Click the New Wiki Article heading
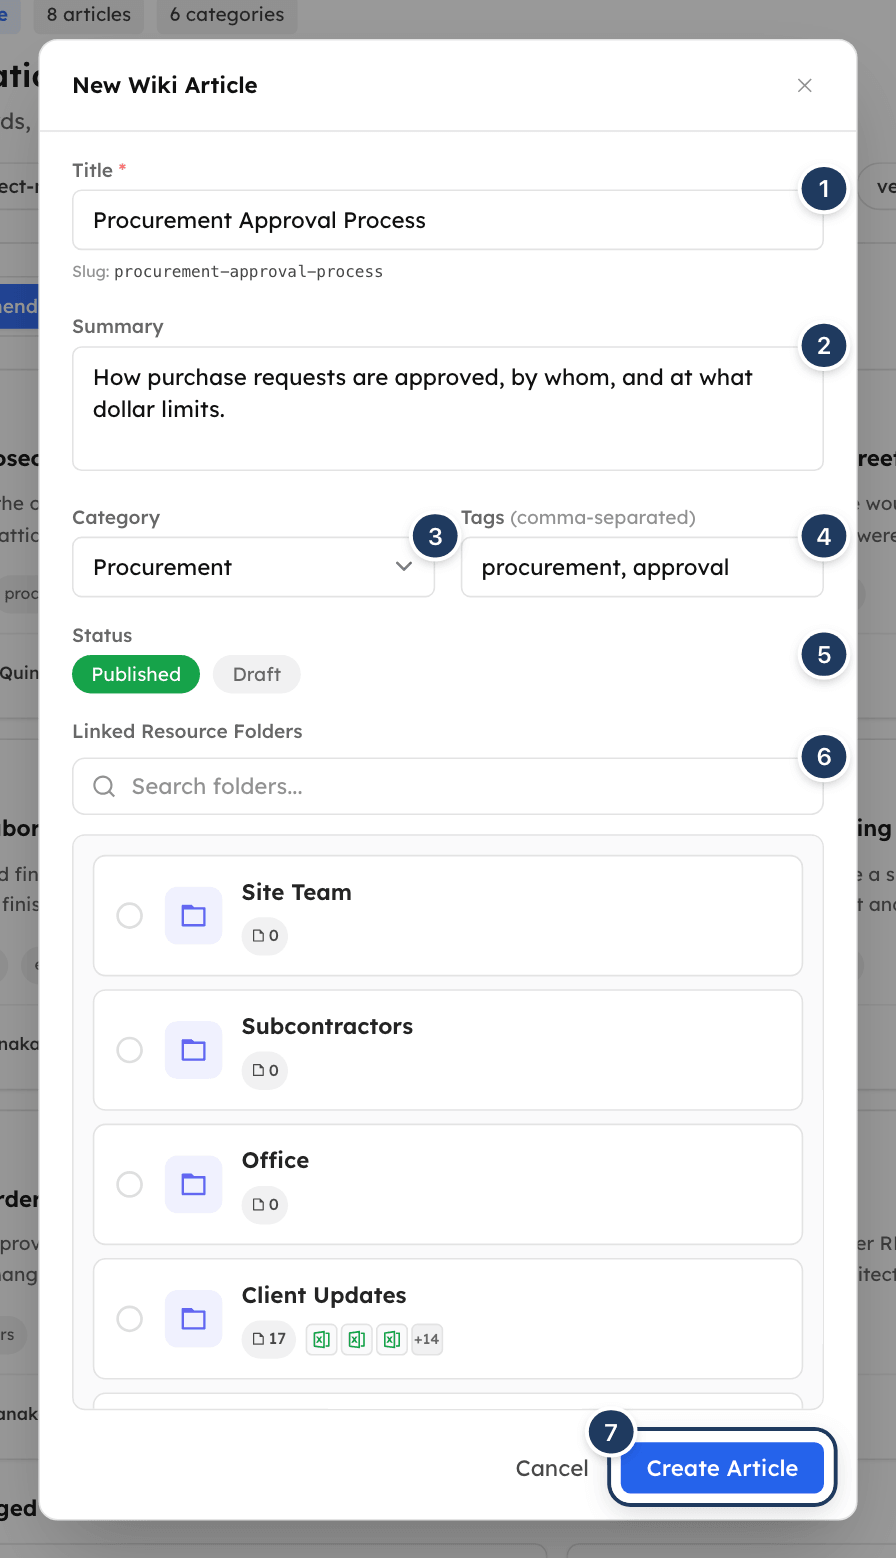This screenshot has width=896, height=1558. [x=165, y=85]
